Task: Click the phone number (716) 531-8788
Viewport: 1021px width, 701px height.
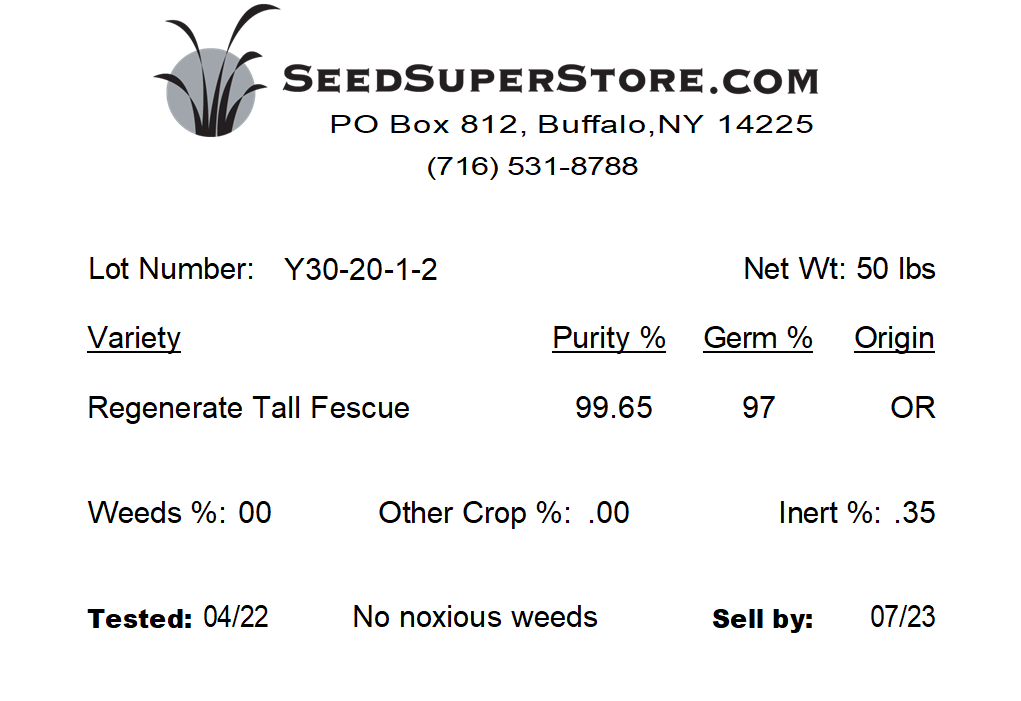Action: [x=533, y=166]
